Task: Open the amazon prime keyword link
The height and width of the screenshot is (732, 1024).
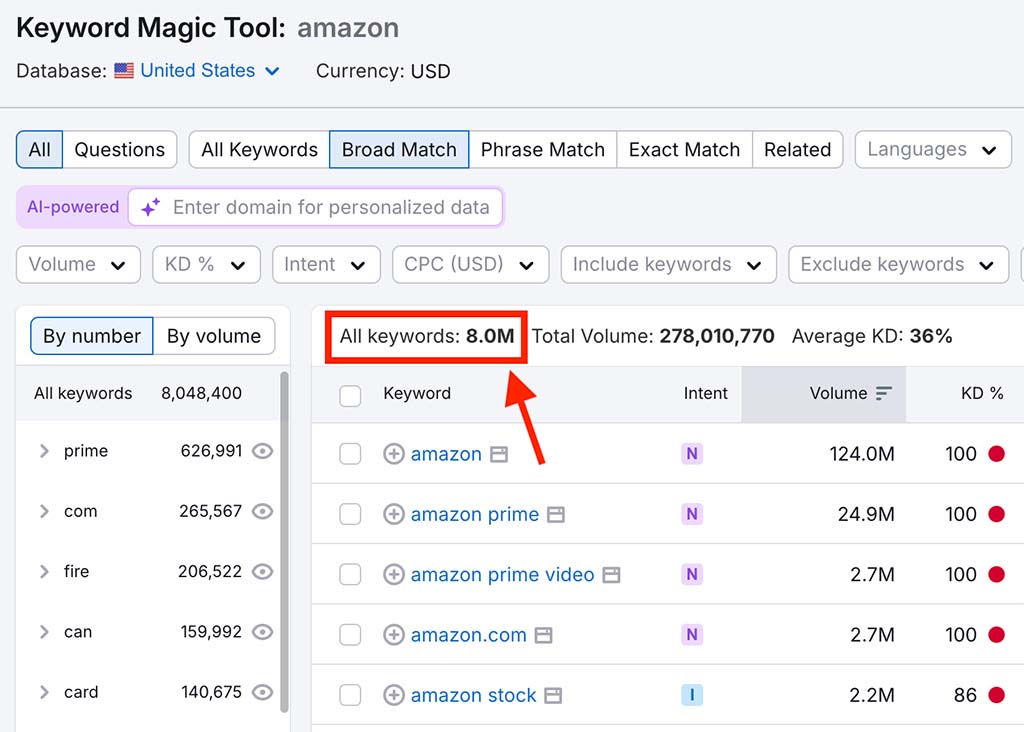Action: 473,513
